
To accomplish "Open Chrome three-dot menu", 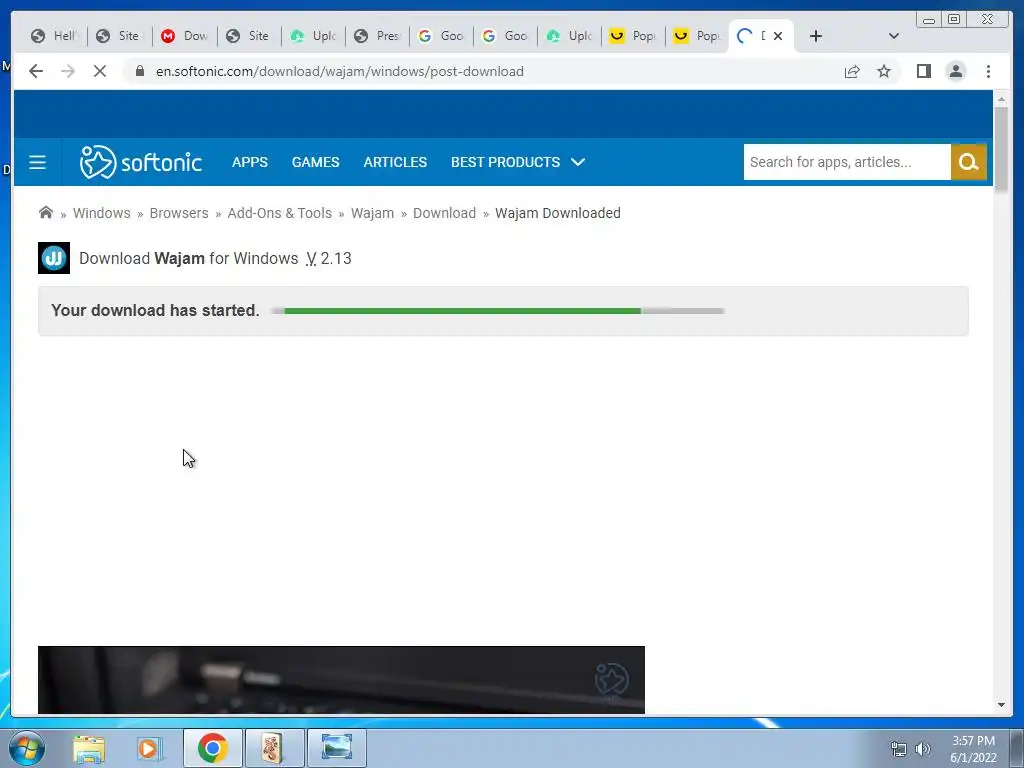I will [988, 71].
